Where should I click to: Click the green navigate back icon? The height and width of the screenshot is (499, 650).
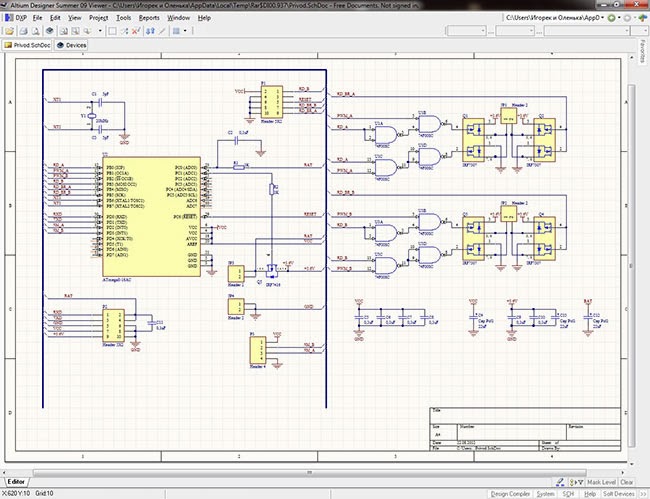tap(611, 18)
